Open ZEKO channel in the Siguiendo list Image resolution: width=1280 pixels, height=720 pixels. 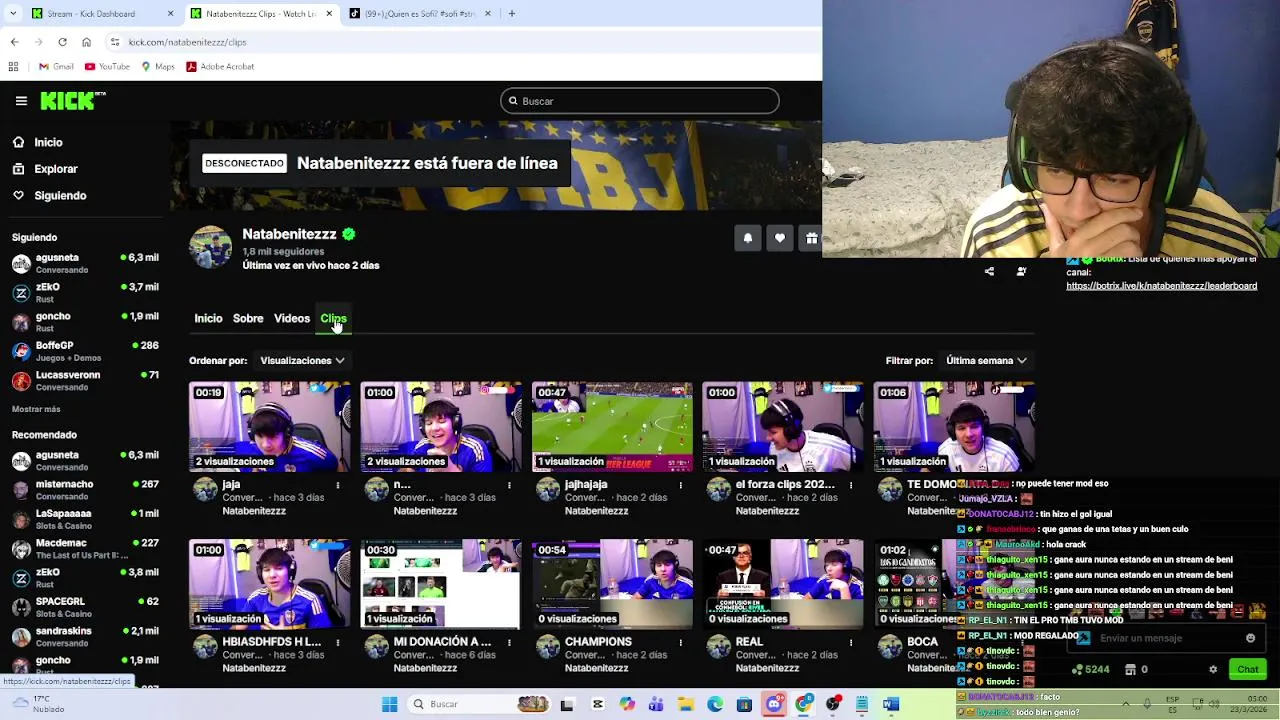pos(85,292)
